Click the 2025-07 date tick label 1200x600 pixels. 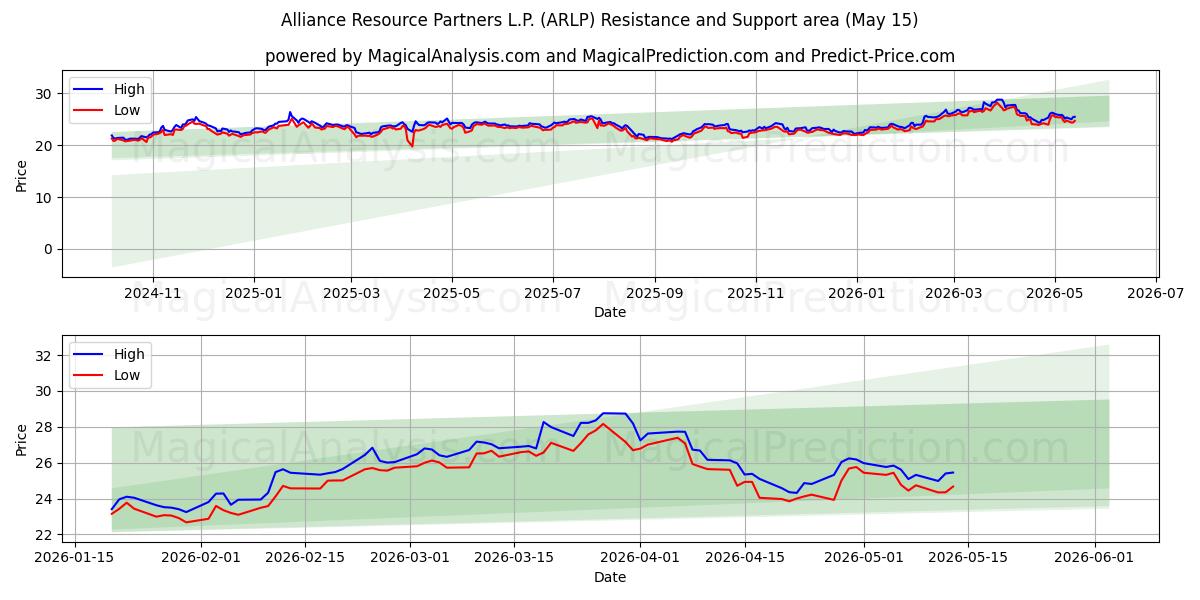(553, 293)
